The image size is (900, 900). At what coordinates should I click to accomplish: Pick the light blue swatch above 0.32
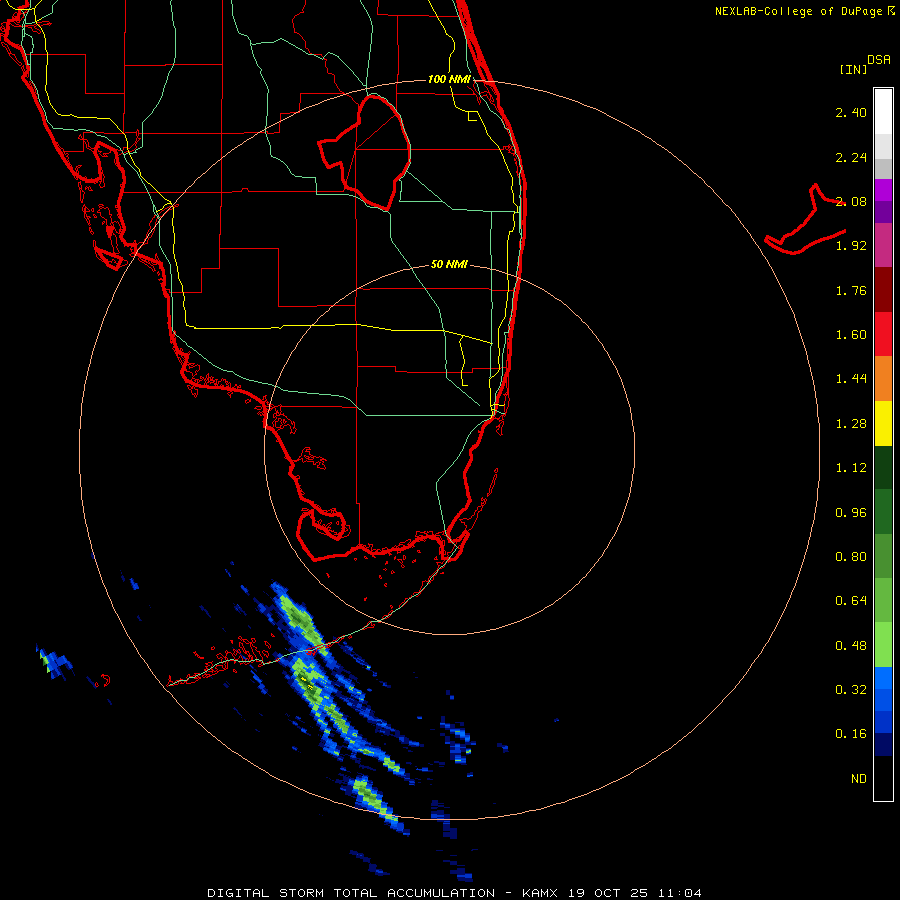(x=883, y=678)
